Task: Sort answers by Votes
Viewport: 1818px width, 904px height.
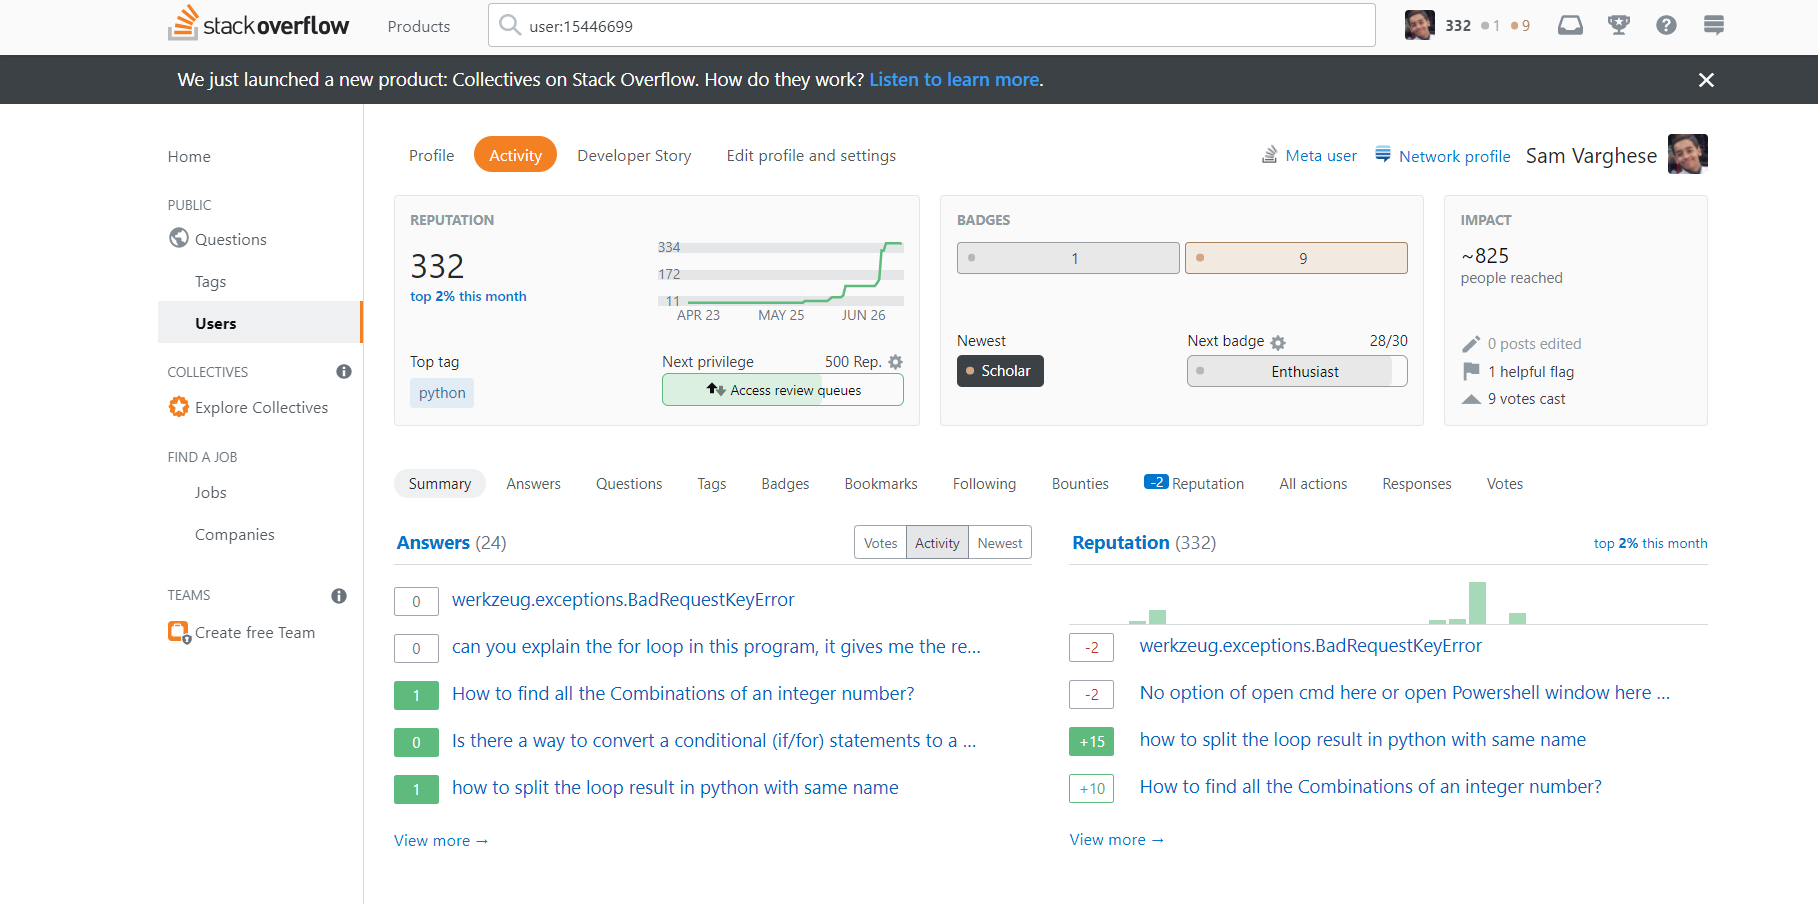Action: [x=880, y=542]
